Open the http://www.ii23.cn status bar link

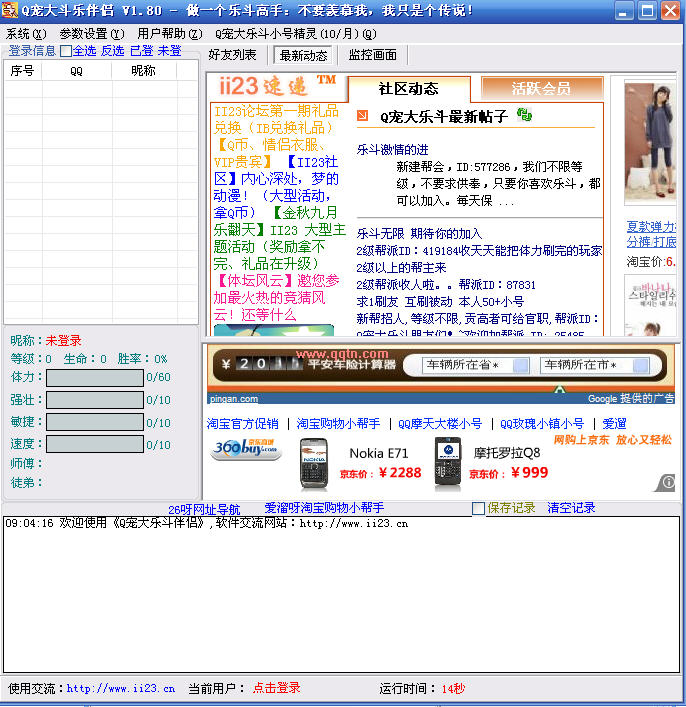click(121, 689)
